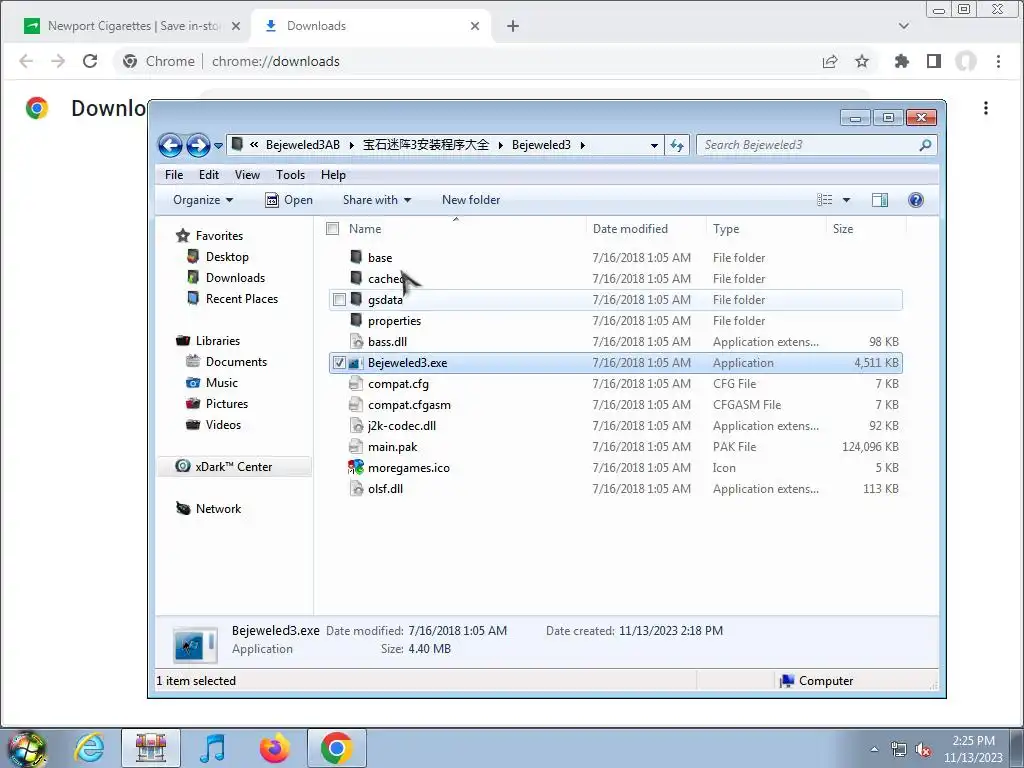Screen dimensions: 1024x768
Task: Open Recent Places in sidebar
Action: click(242, 298)
